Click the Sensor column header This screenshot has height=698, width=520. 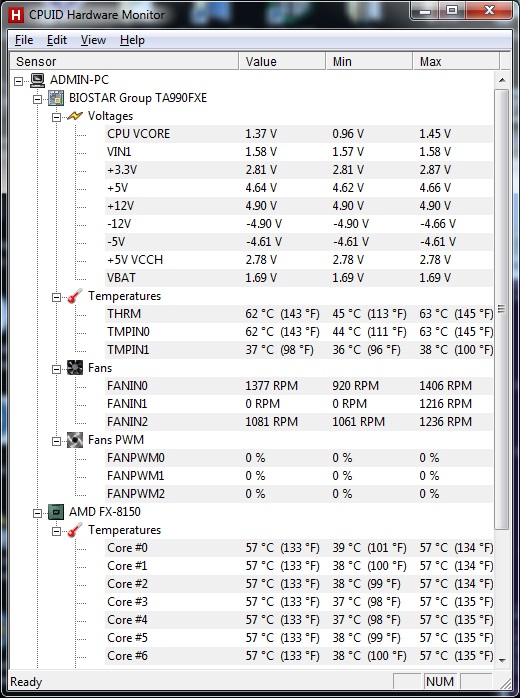124,61
